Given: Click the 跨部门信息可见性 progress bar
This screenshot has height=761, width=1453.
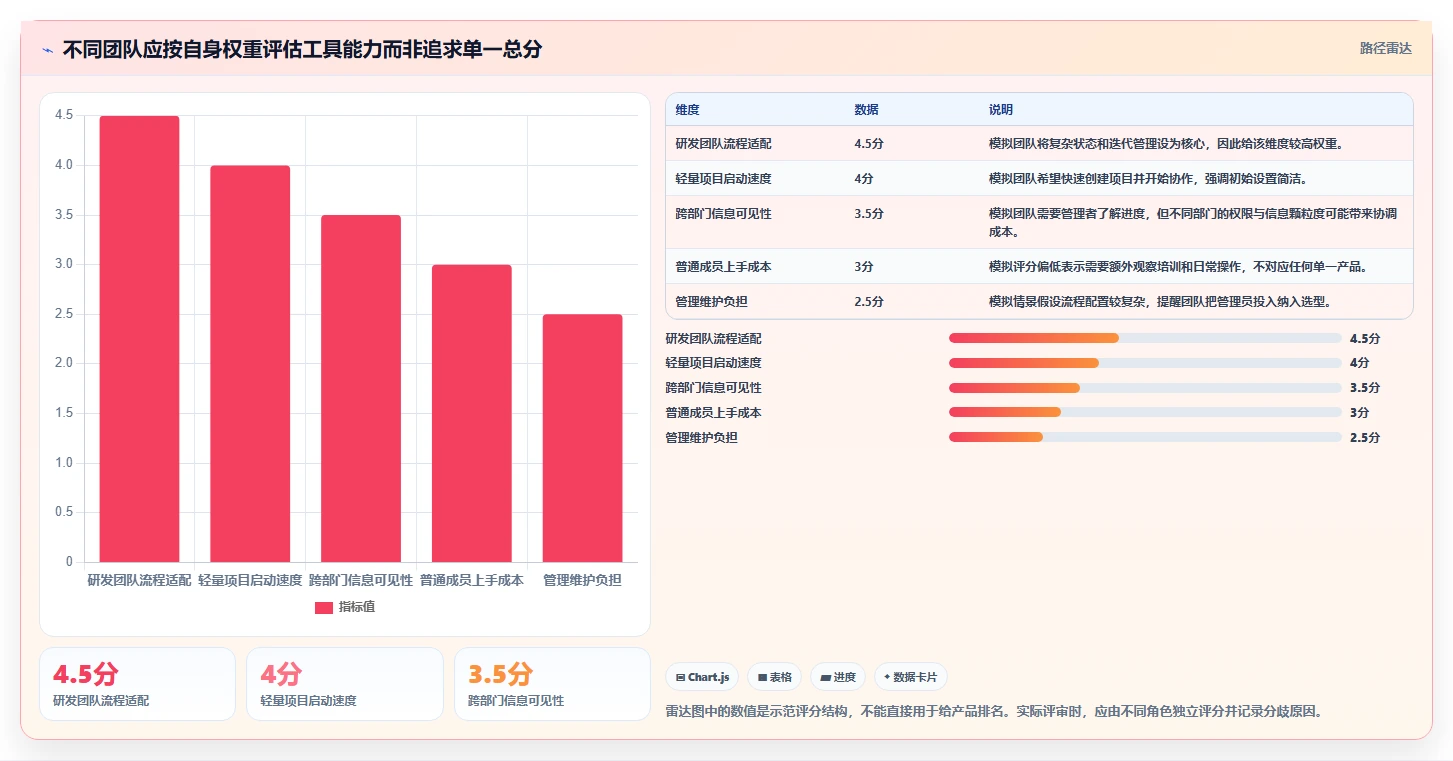Looking at the screenshot, I should [x=1145, y=388].
